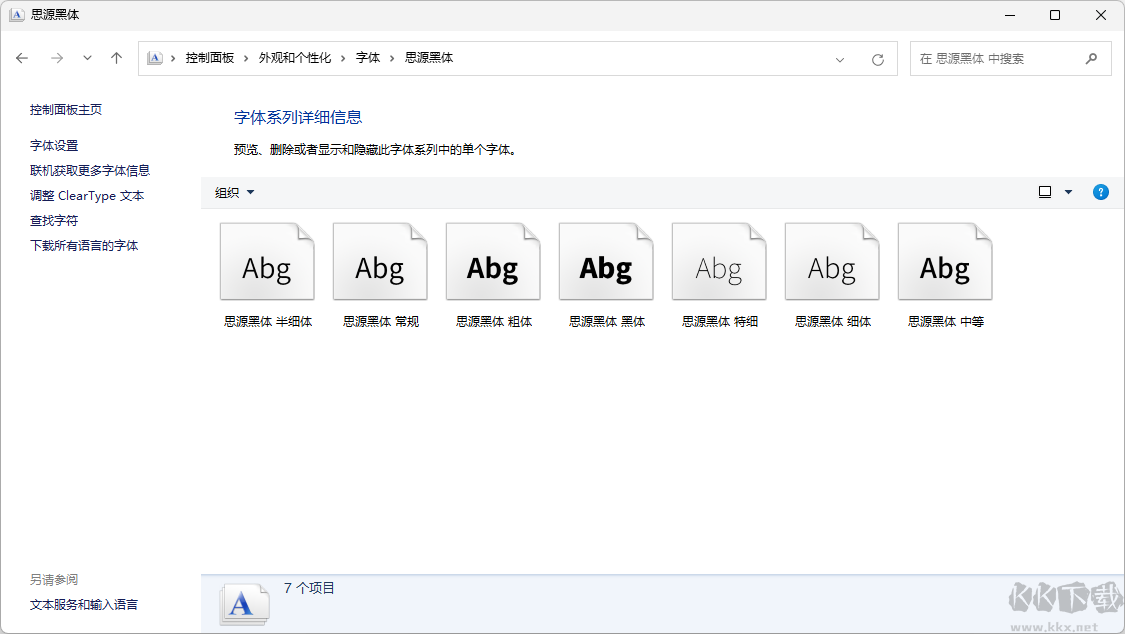1125x634 pixels.
Task: Open 调整 ClearType 文本 settings
Action: click(88, 195)
